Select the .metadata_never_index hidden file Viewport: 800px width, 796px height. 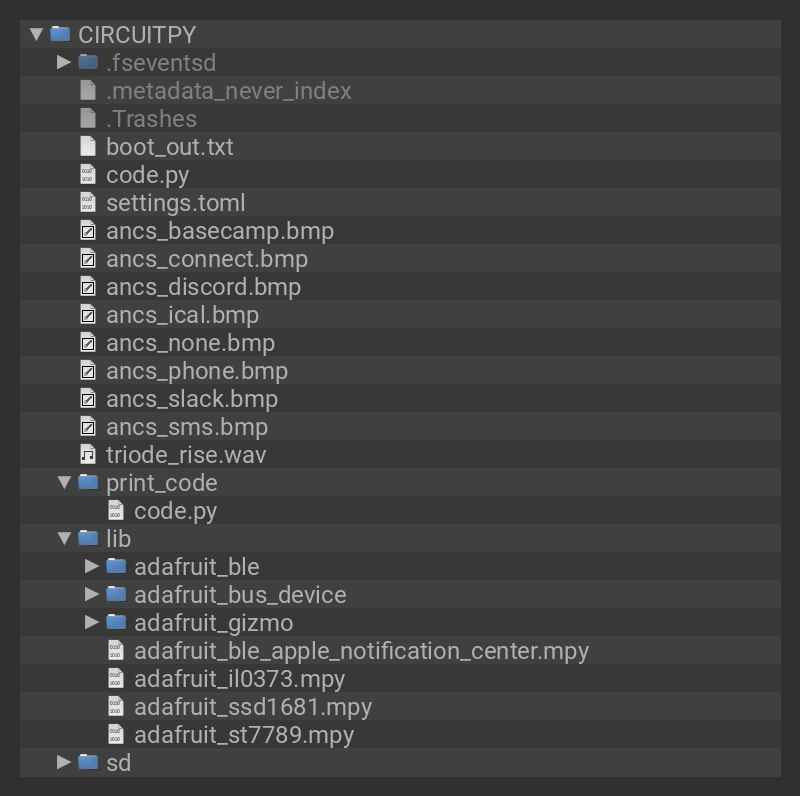228,91
